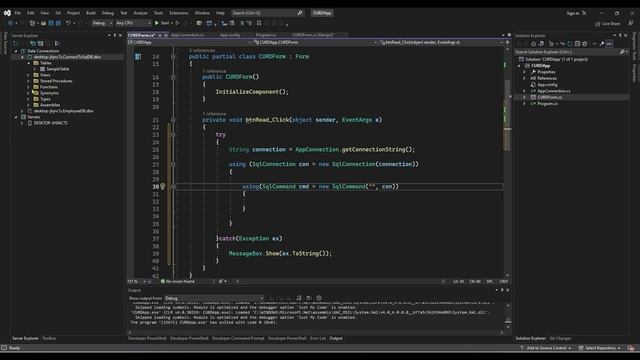The height and width of the screenshot is (360, 640).
Task: Click No issues found status indicator
Action: (x=178, y=282)
